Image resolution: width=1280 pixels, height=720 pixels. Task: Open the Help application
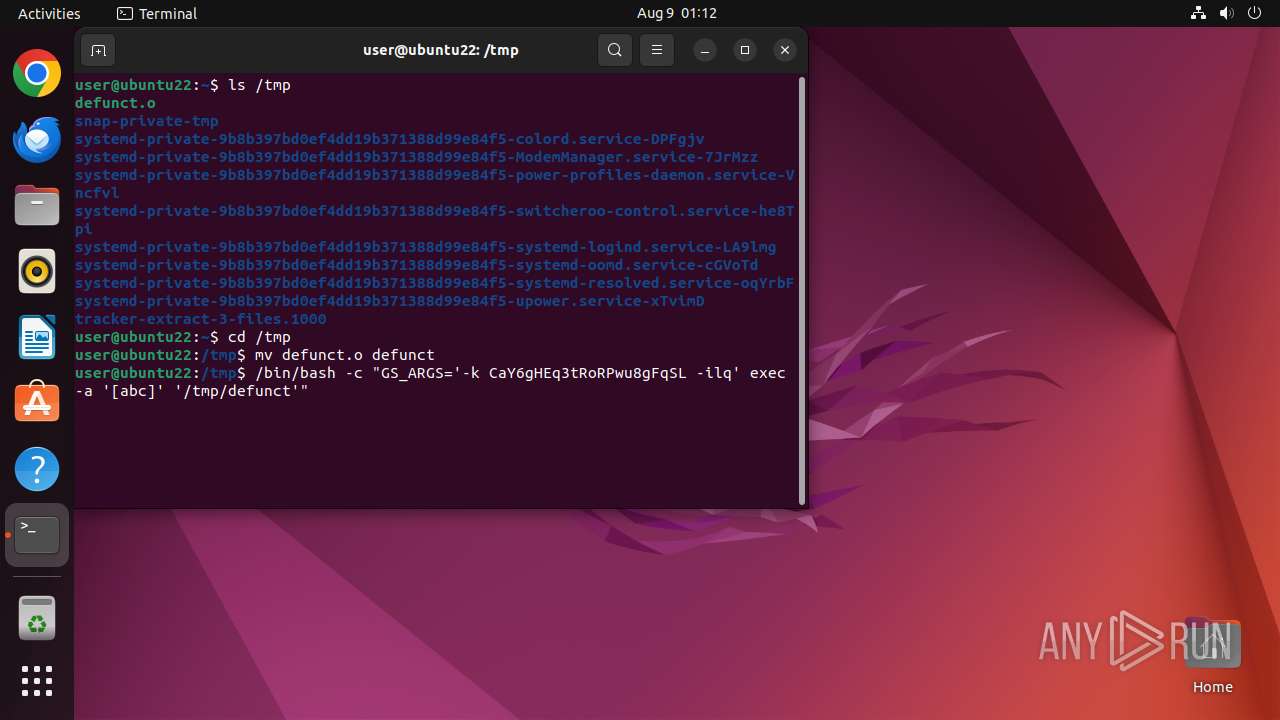coord(37,469)
